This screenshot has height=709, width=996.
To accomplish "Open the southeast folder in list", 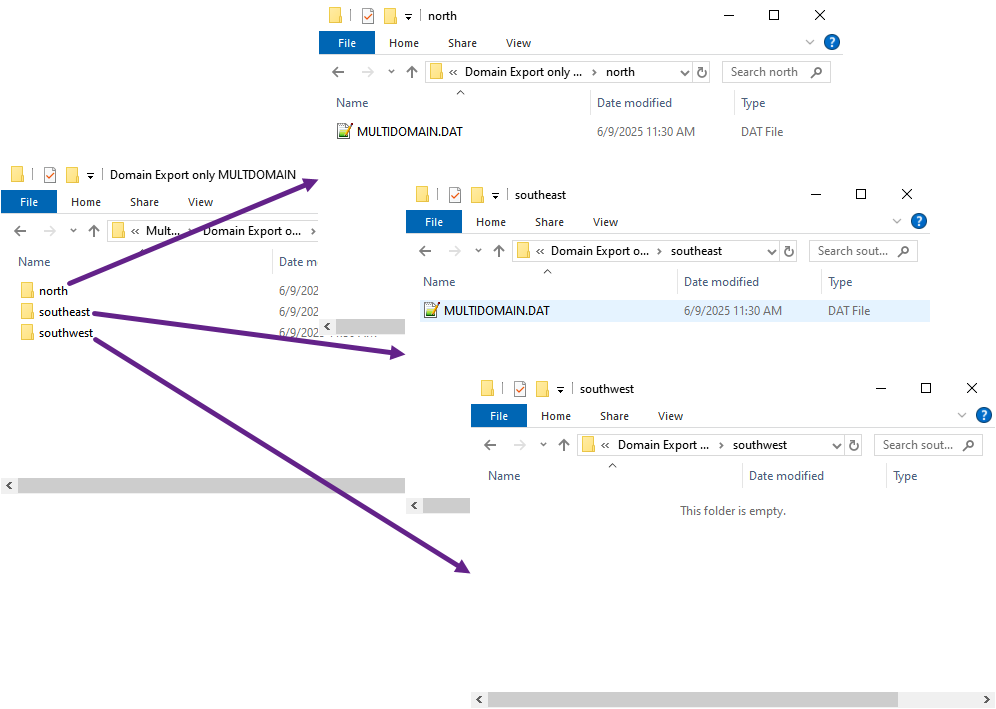I will 64,312.
